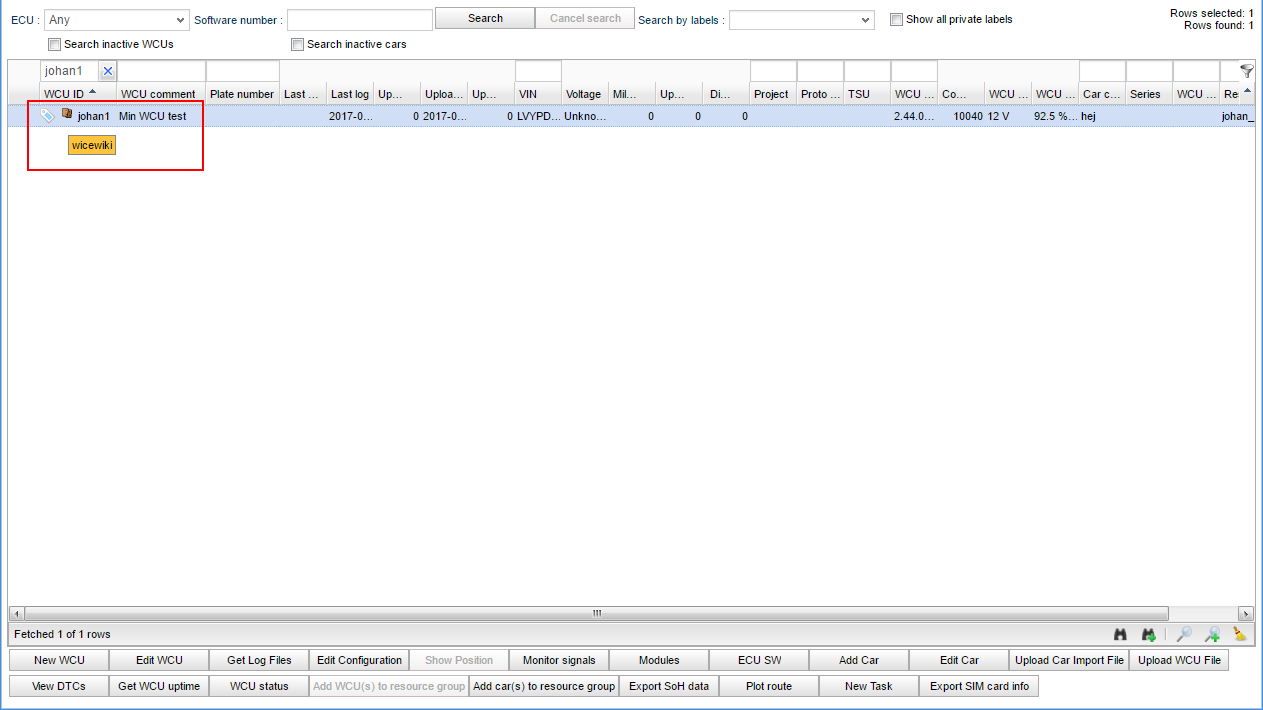Image resolution: width=1263 pixels, height=710 pixels.
Task: Click the plain magnifying glass icon
Action: click(x=1183, y=634)
